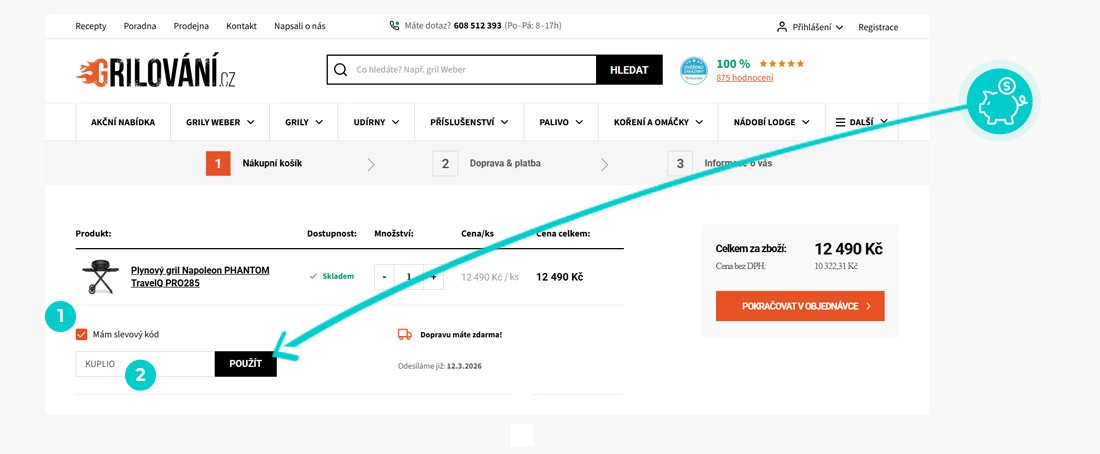The width and height of the screenshot is (1100, 454).
Task: Apply the code with Použít button
Action: [246, 364]
